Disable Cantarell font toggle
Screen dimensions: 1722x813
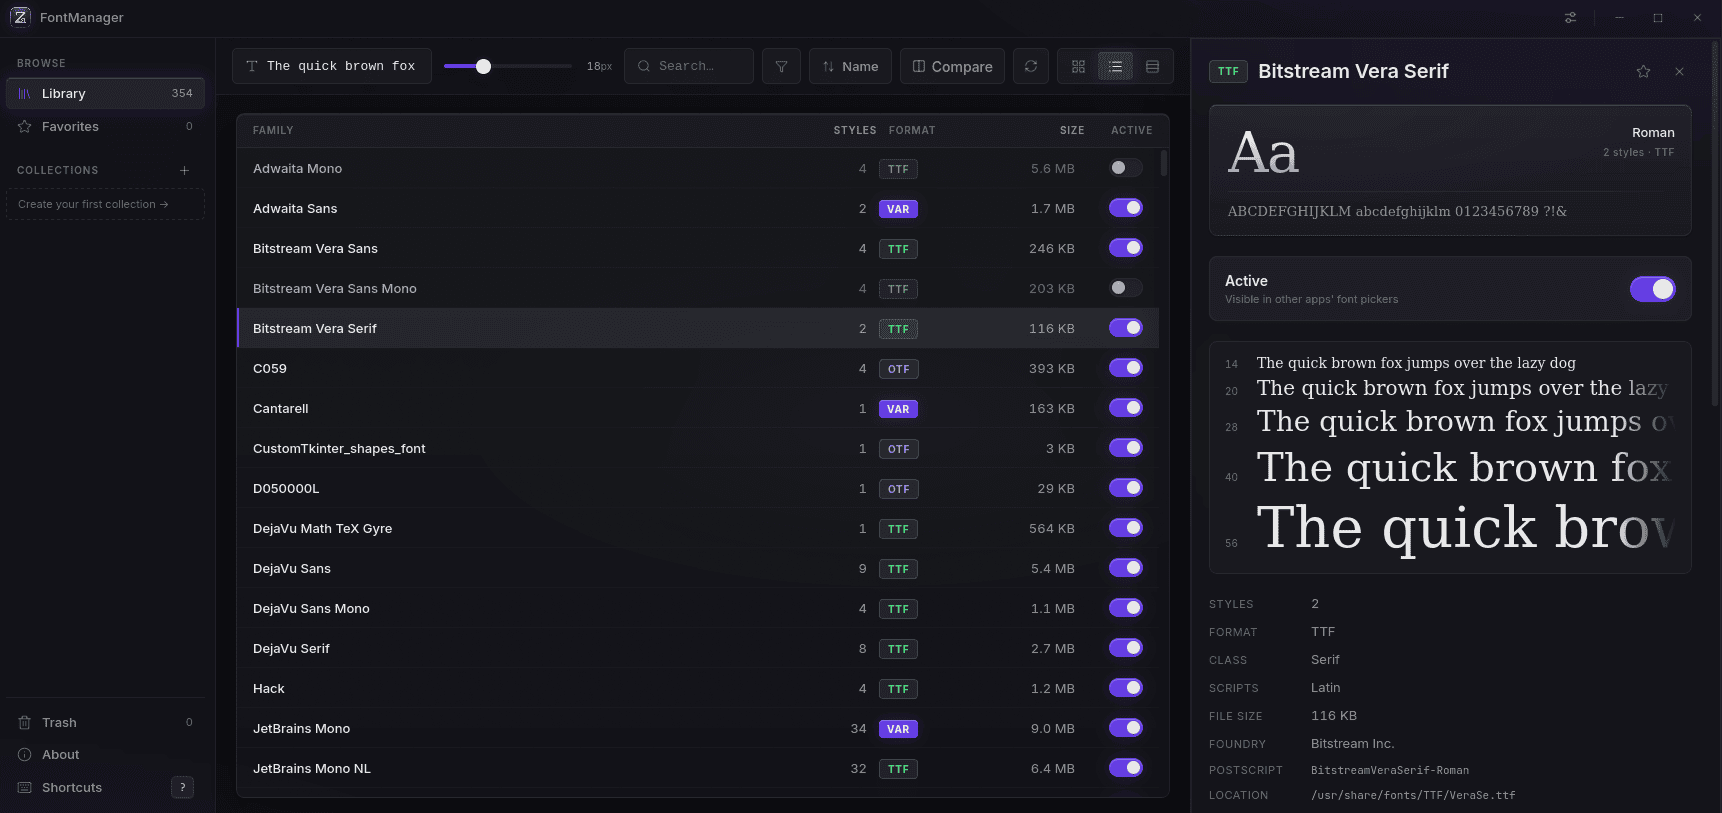(1126, 408)
